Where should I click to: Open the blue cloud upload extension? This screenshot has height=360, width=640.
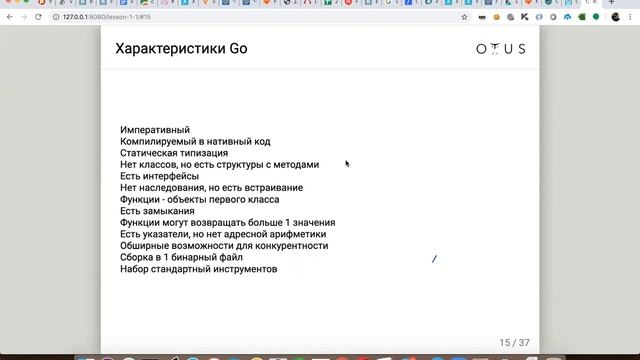pyautogui.click(x=568, y=17)
